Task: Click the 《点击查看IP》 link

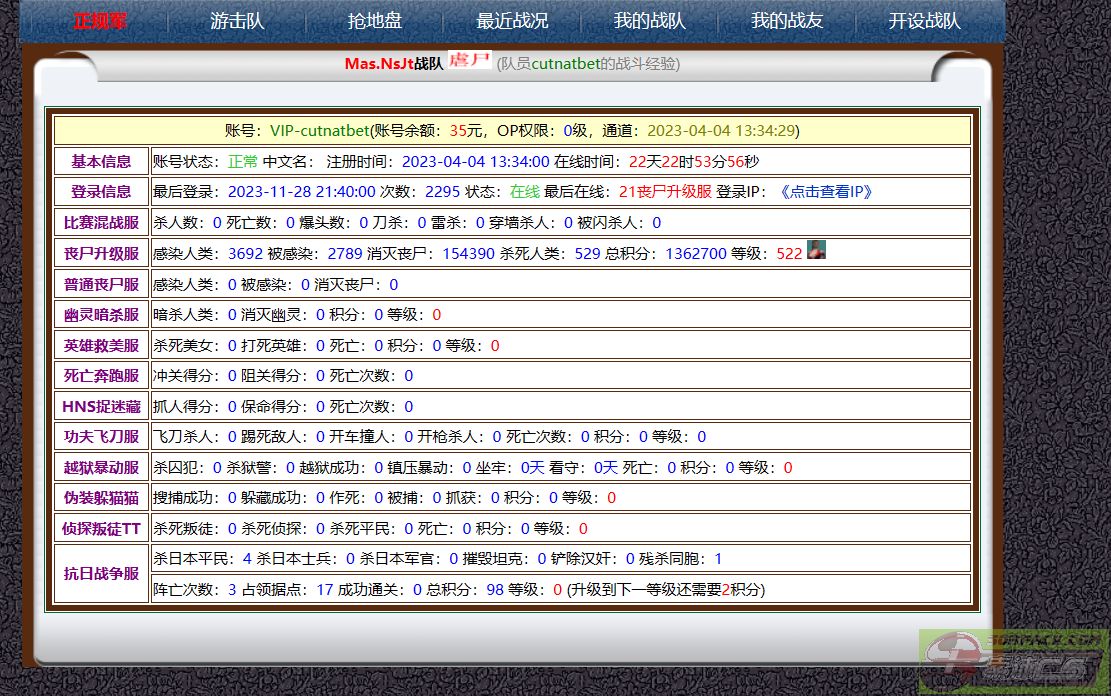Action: pyautogui.click(x=826, y=192)
